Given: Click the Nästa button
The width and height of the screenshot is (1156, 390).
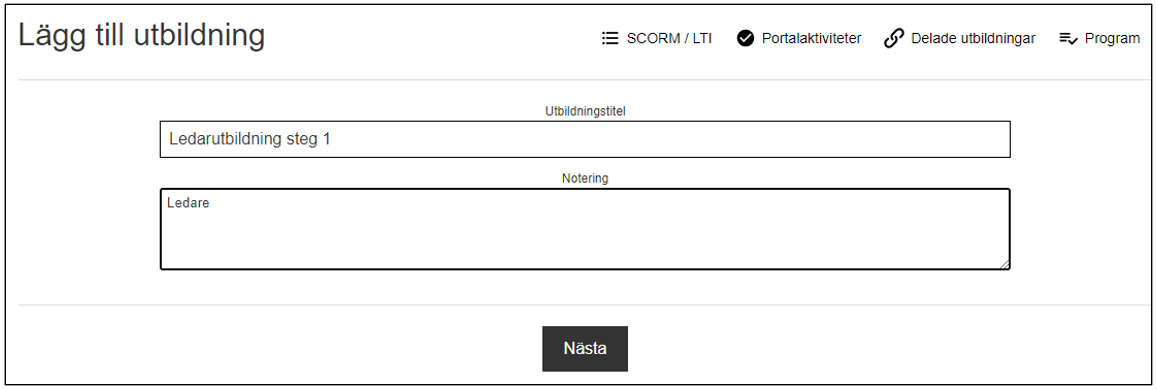Looking at the screenshot, I should pyautogui.click(x=585, y=349).
